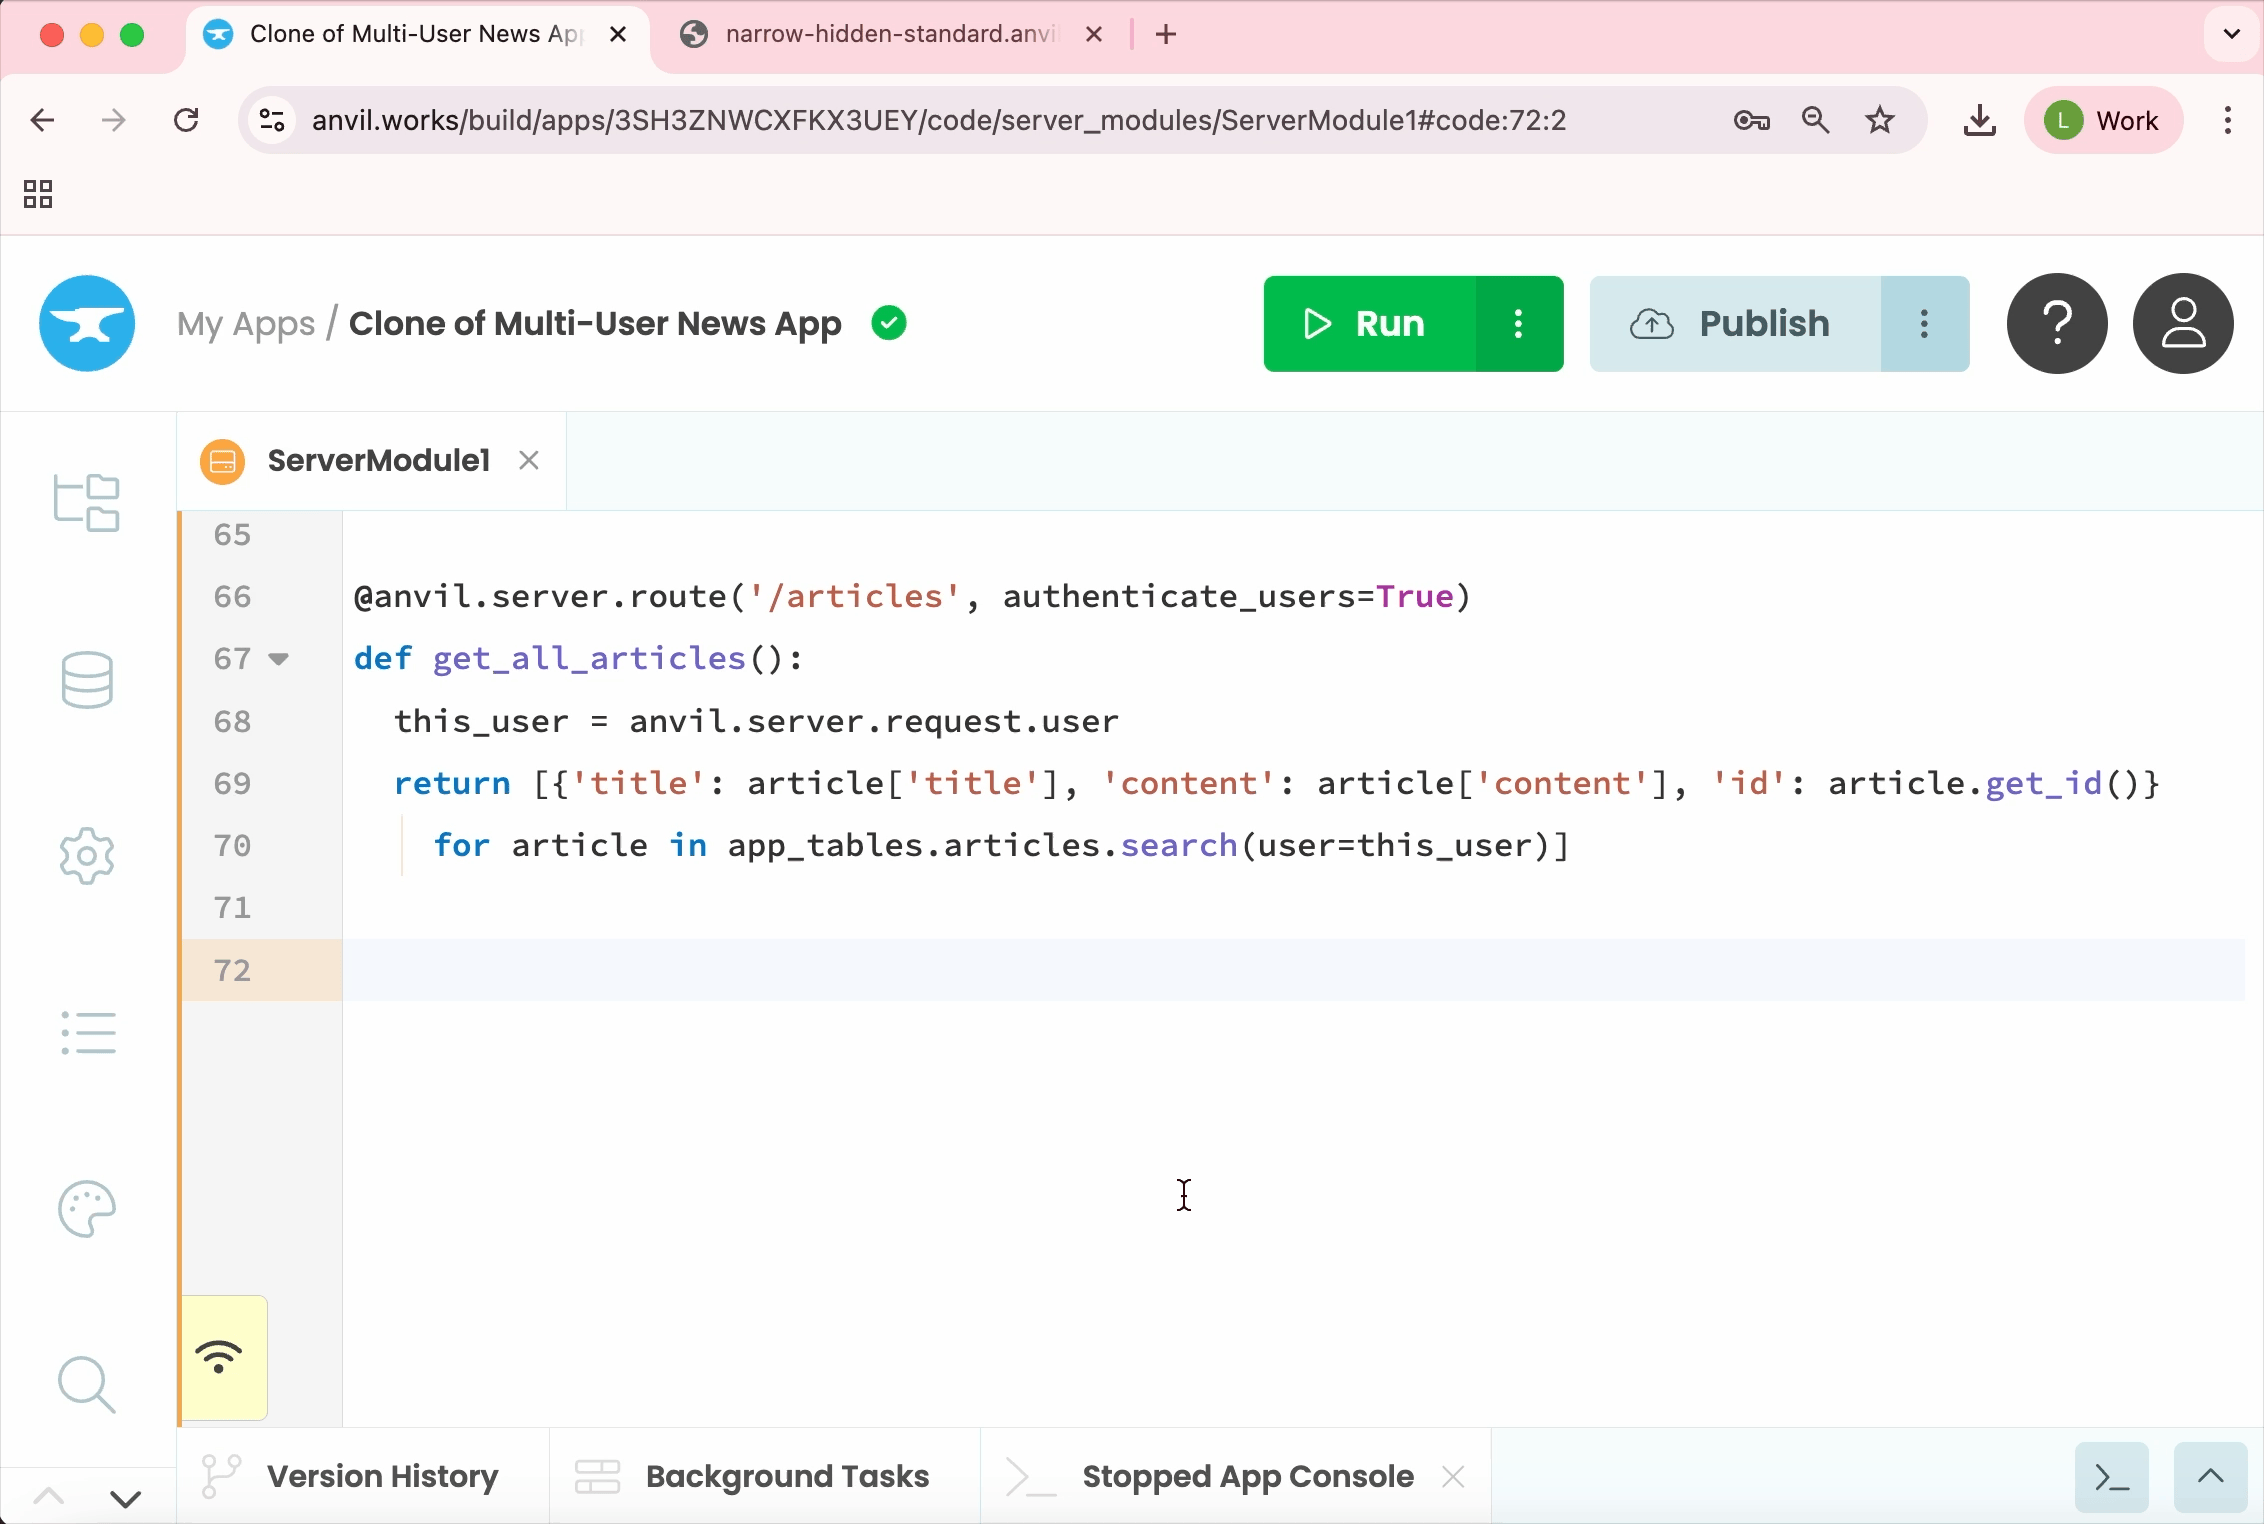This screenshot has height=1524, width=2264.
Task: Open a new browser tab
Action: coord(1166,34)
